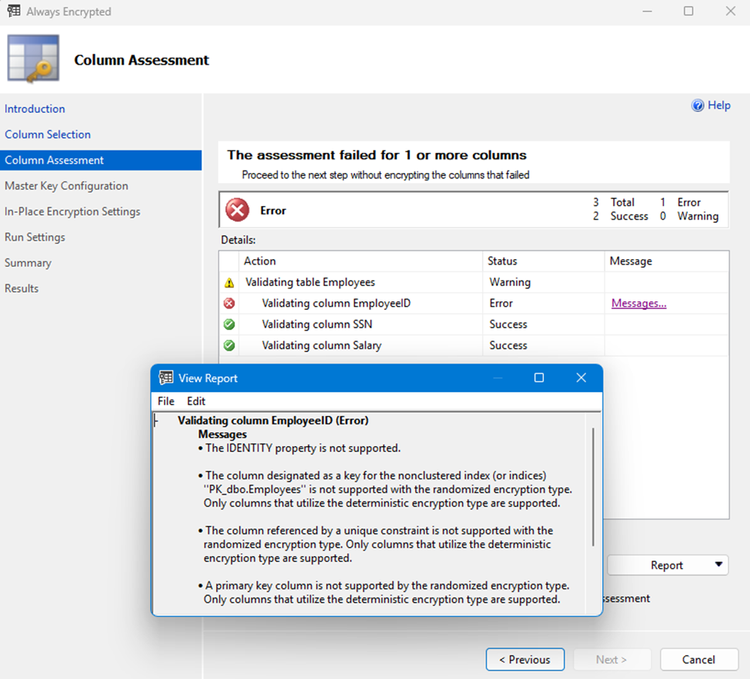The image size is (750, 679).
Task: Click the Status column header
Action: coord(543,261)
